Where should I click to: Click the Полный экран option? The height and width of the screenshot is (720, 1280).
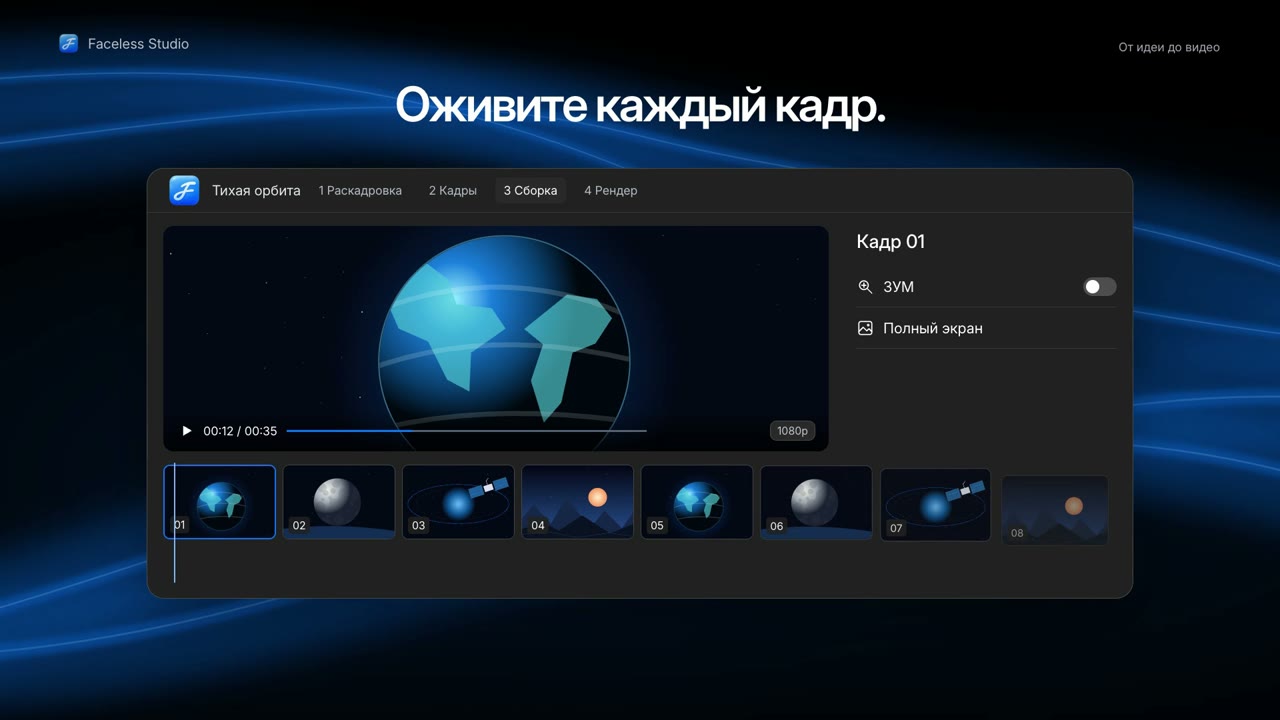(x=986, y=328)
